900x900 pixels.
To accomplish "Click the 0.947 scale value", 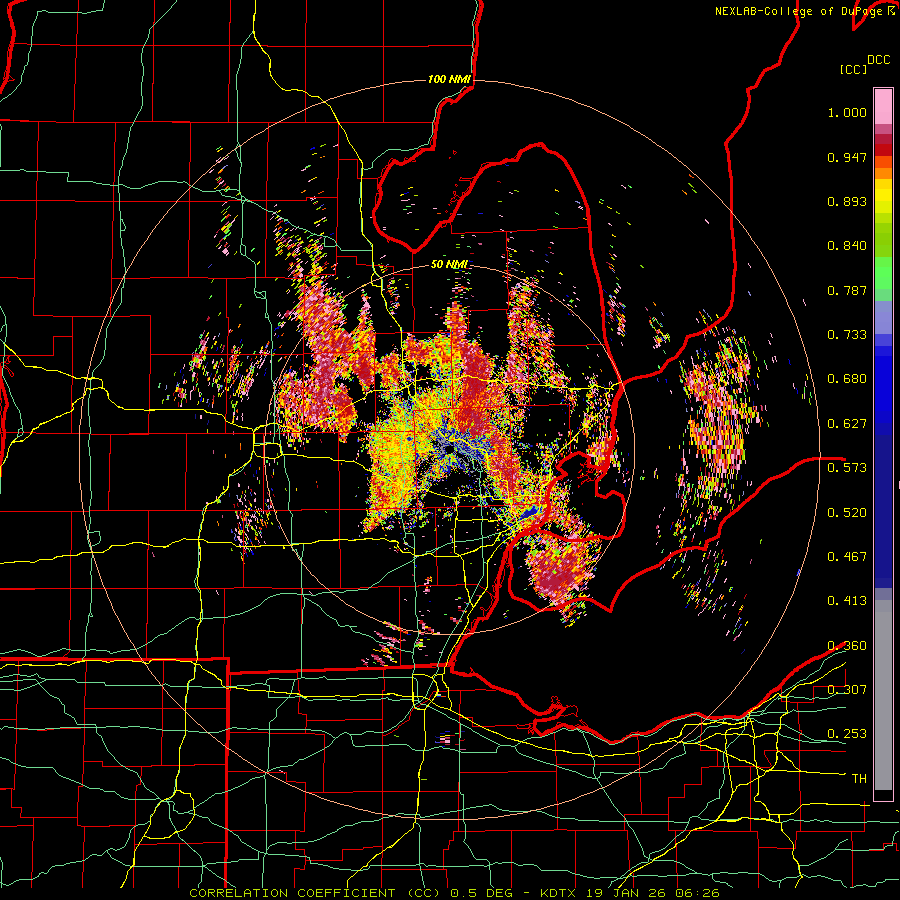I will point(847,157).
